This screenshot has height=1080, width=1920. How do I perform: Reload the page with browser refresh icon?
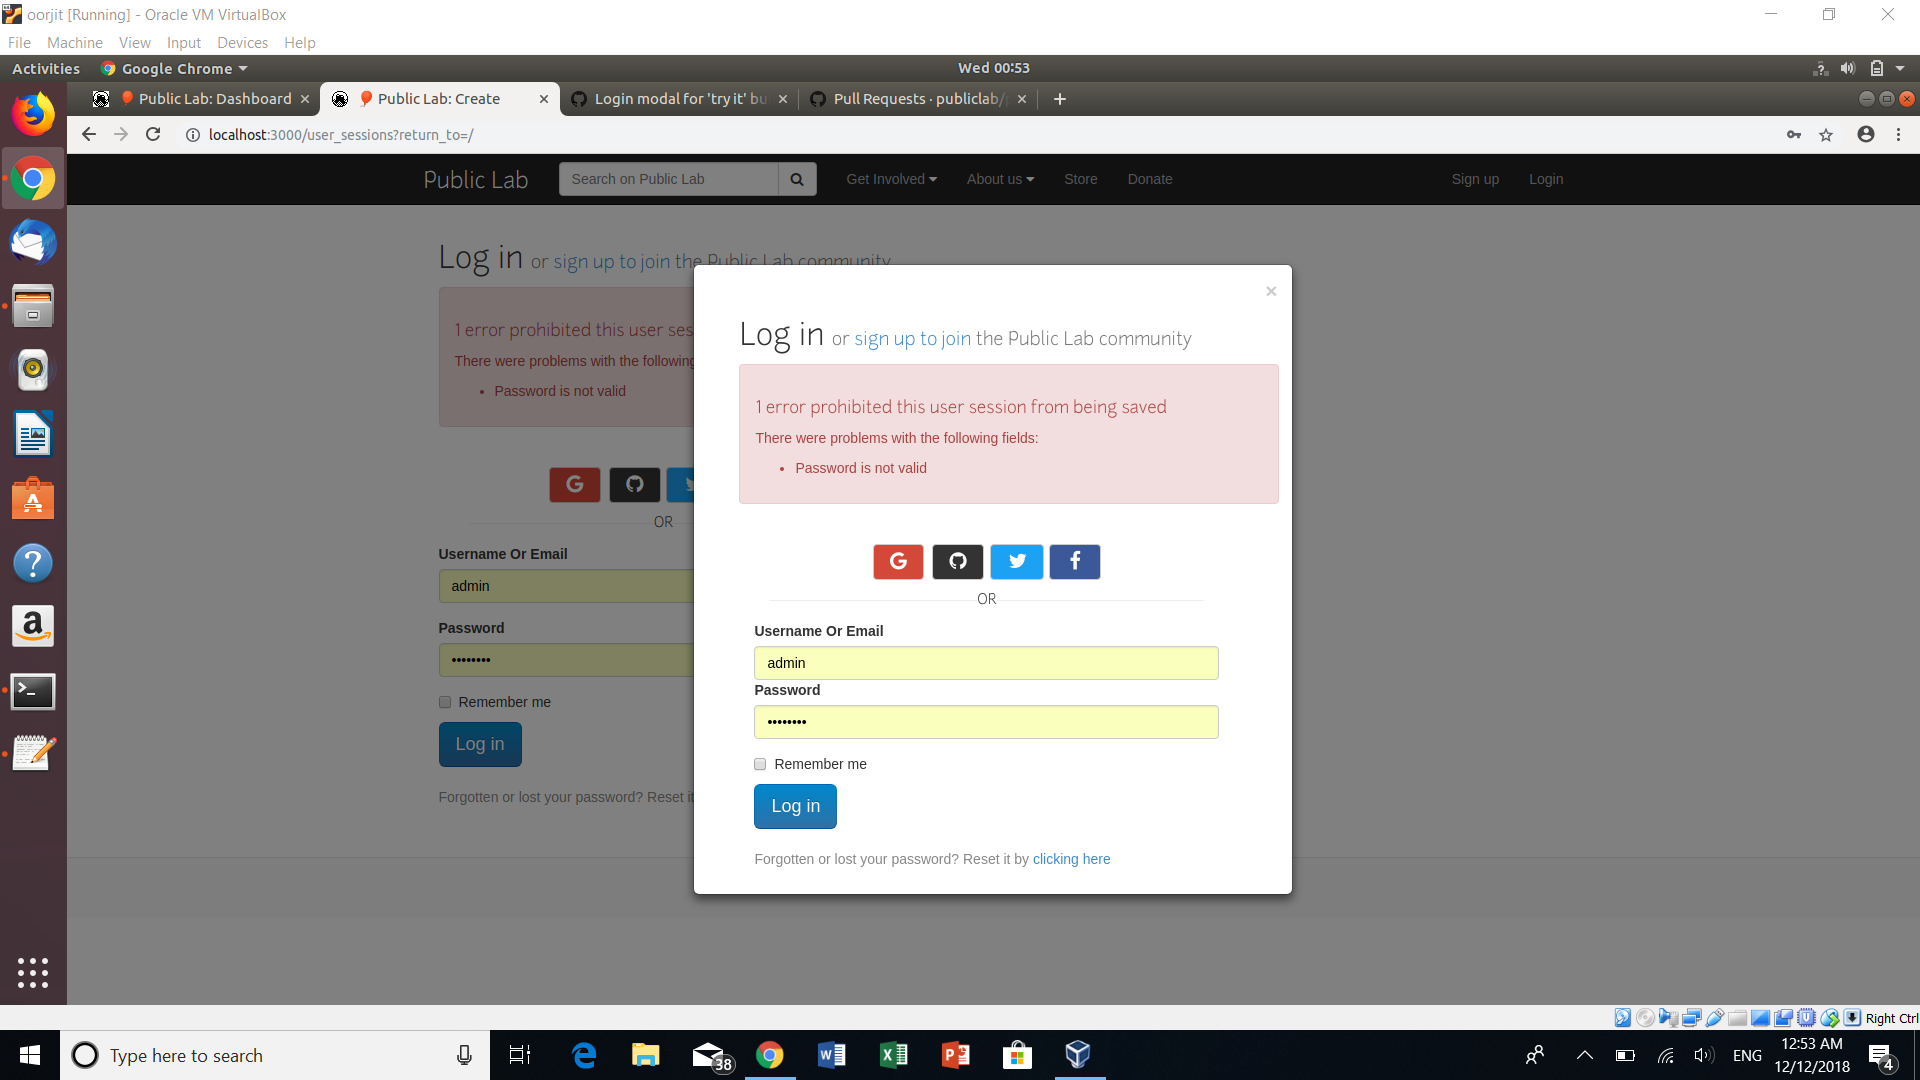click(153, 134)
